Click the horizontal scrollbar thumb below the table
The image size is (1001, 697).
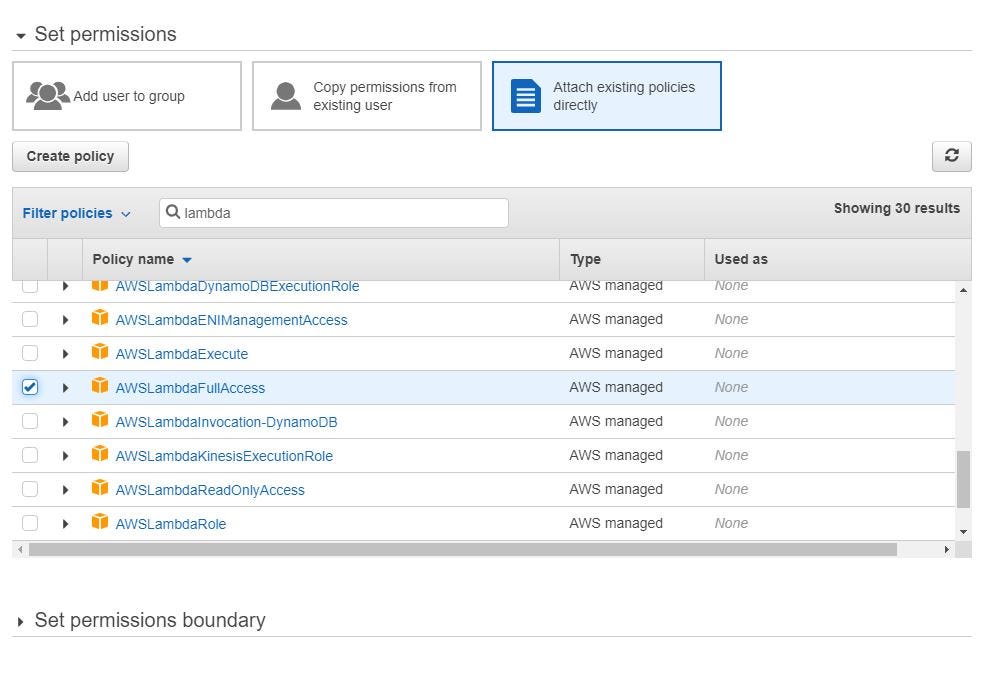pyautogui.click(x=463, y=550)
